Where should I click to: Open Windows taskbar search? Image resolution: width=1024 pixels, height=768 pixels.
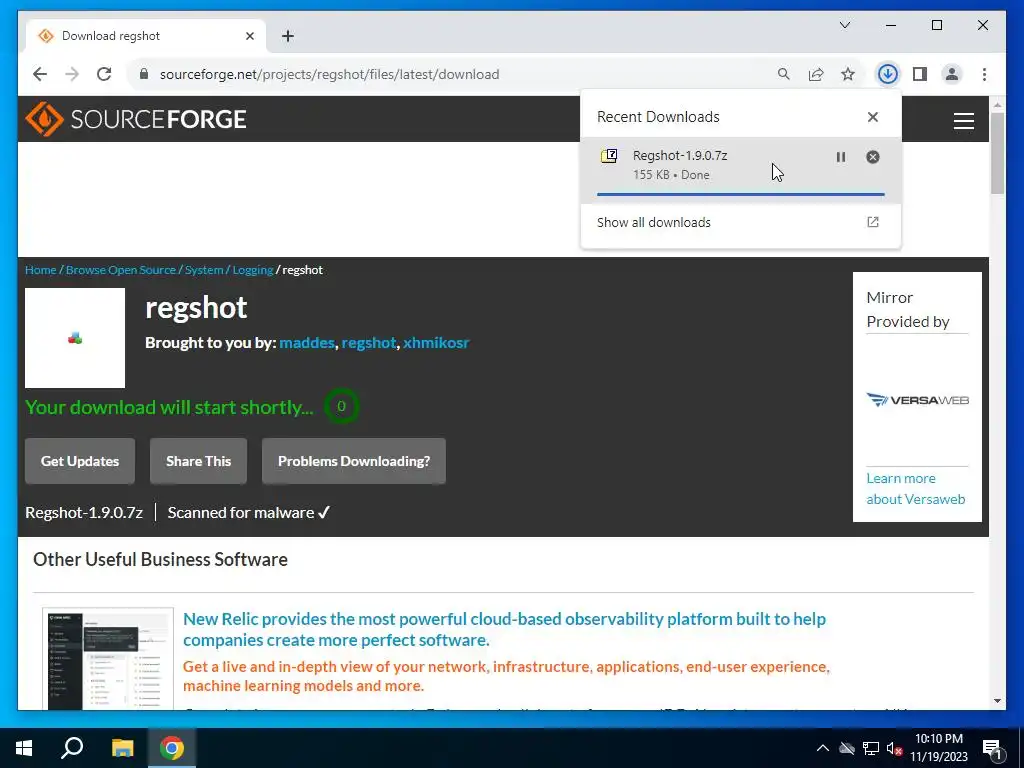[72, 748]
